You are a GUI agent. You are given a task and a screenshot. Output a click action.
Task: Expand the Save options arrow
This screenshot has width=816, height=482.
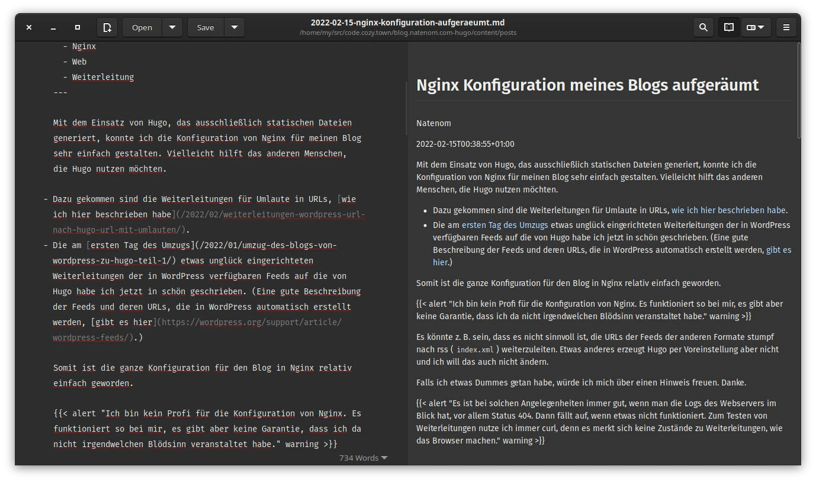[235, 28]
